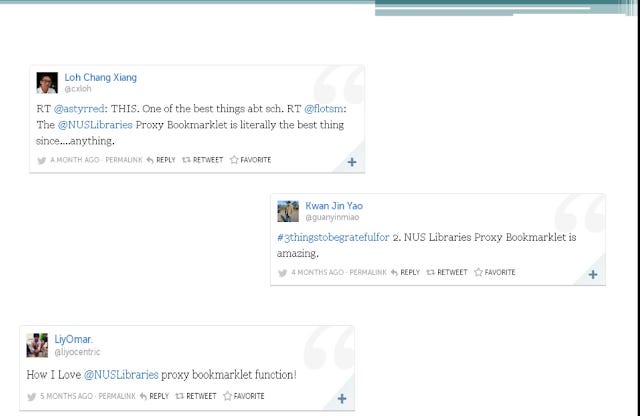
Task: Click the Kwan Jin Yao name link
Action: coord(334,206)
